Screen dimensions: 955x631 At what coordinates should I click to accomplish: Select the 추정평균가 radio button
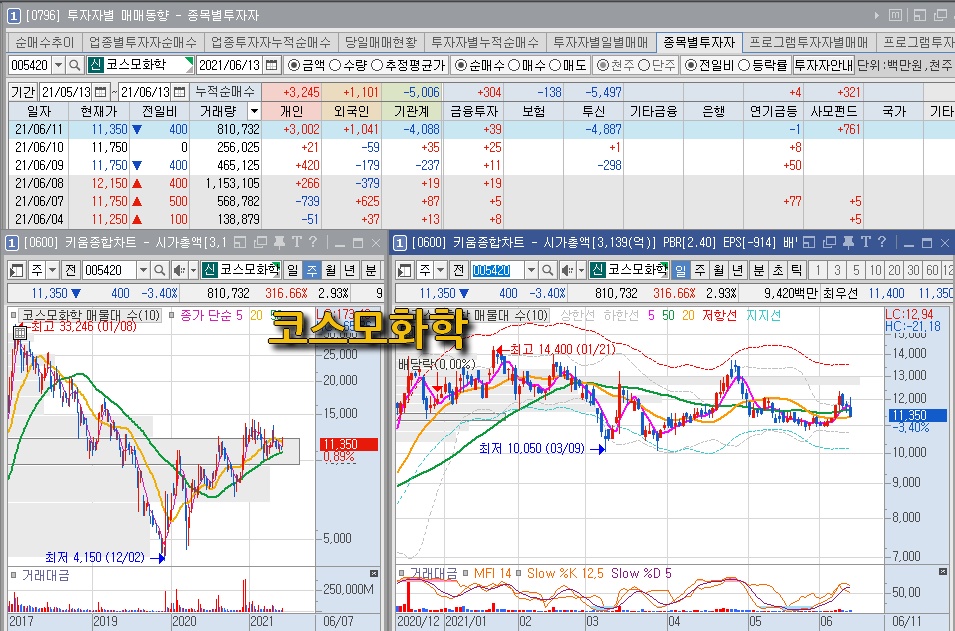pyautogui.click(x=376, y=65)
